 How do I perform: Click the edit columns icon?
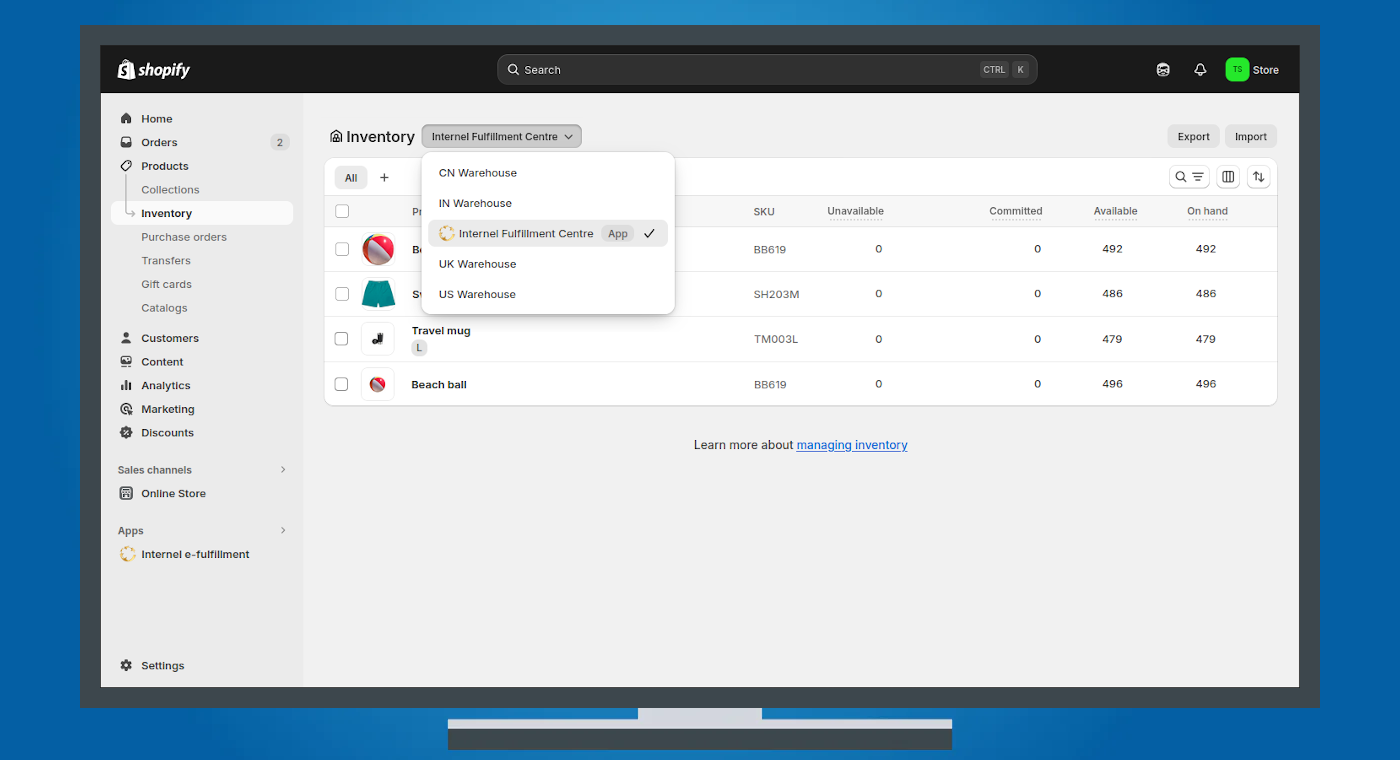click(x=1228, y=177)
